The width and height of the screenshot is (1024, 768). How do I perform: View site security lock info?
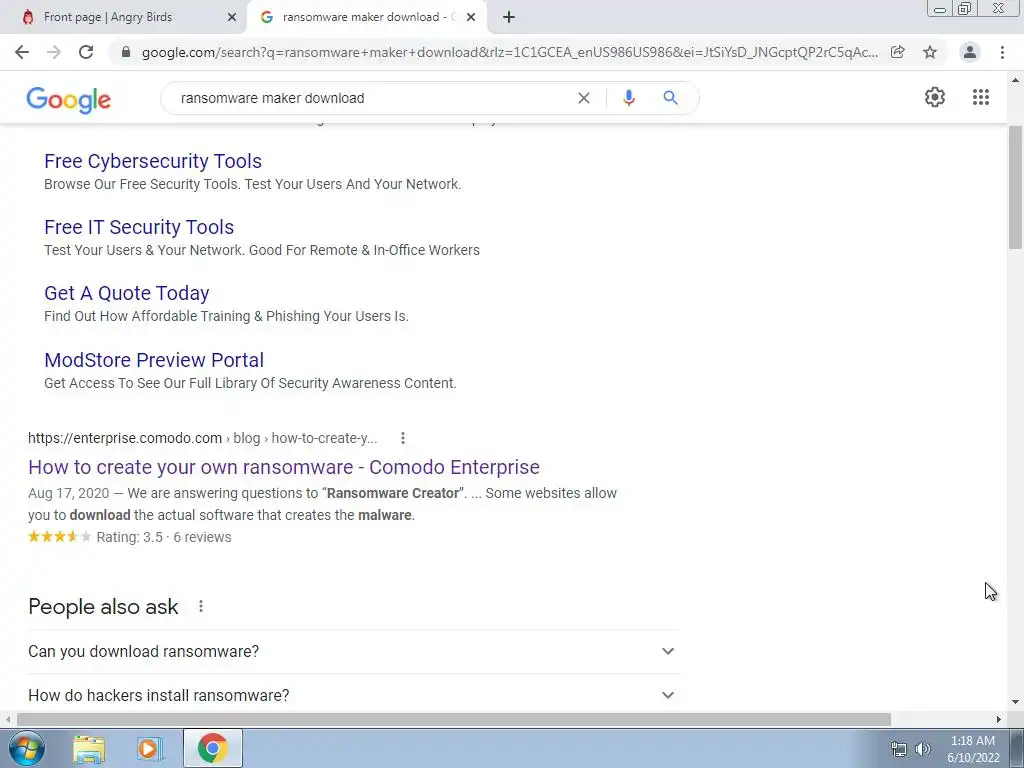coord(126,52)
